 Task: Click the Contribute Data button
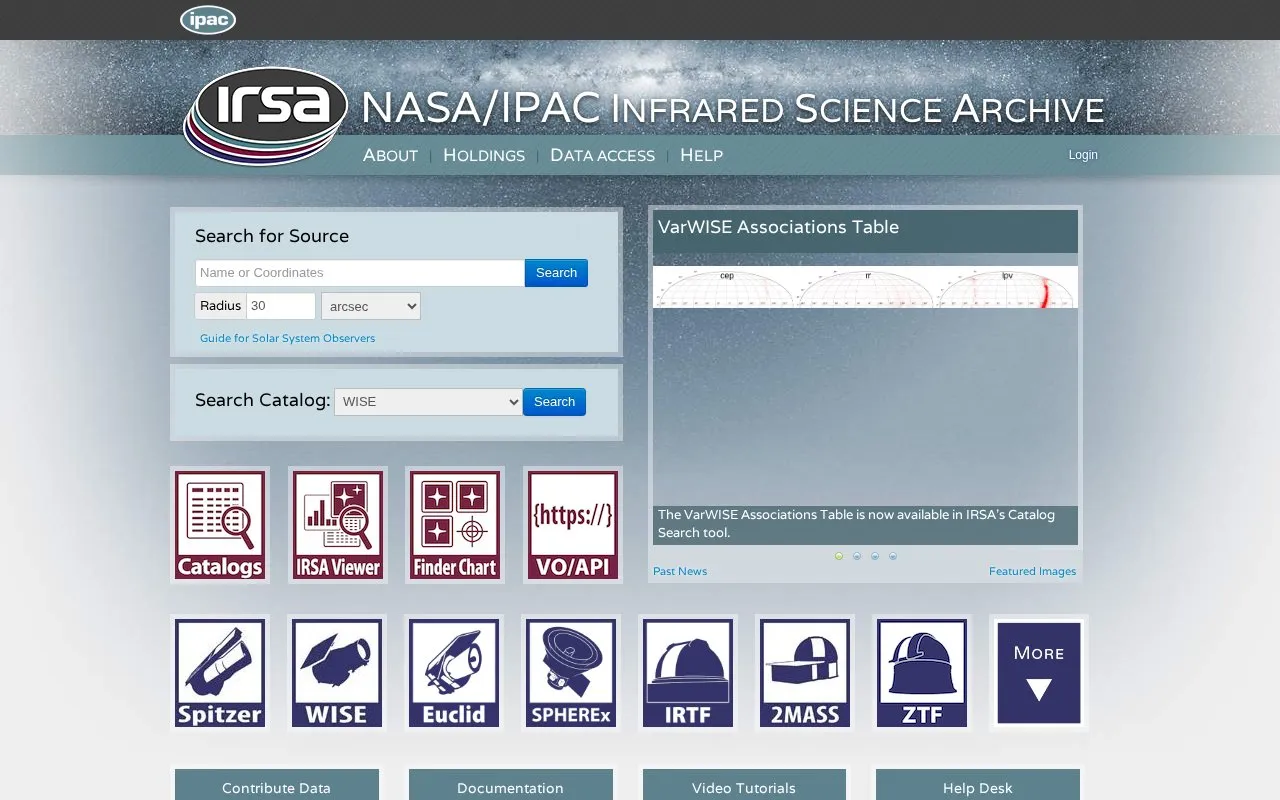[x=277, y=785]
